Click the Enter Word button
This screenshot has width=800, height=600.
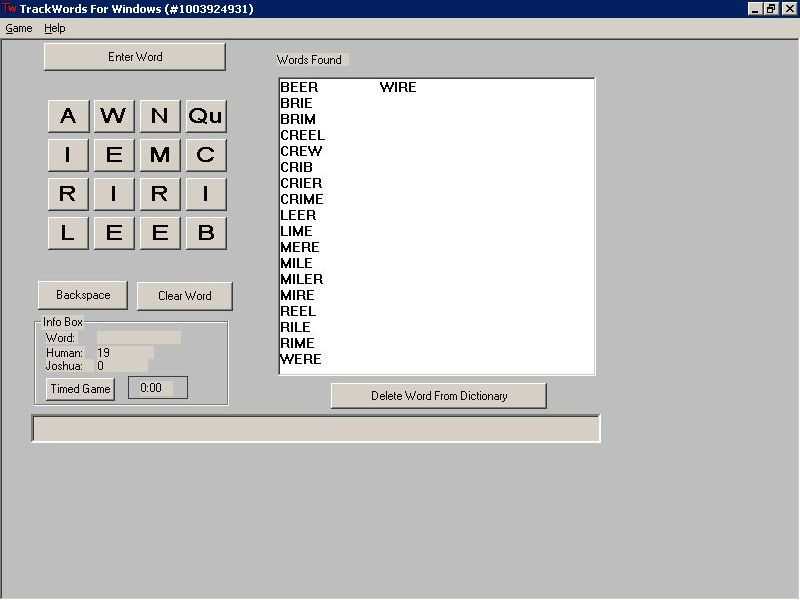pos(135,57)
